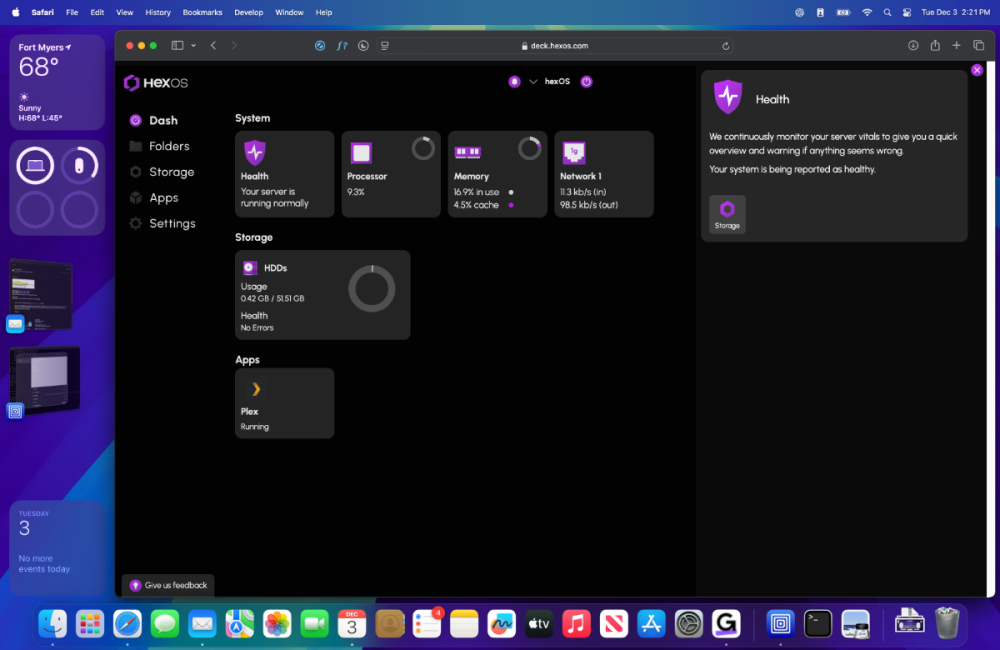Toggle the Safari sidebar button
The width and height of the screenshot is (1000, 650).
(177, 45)
